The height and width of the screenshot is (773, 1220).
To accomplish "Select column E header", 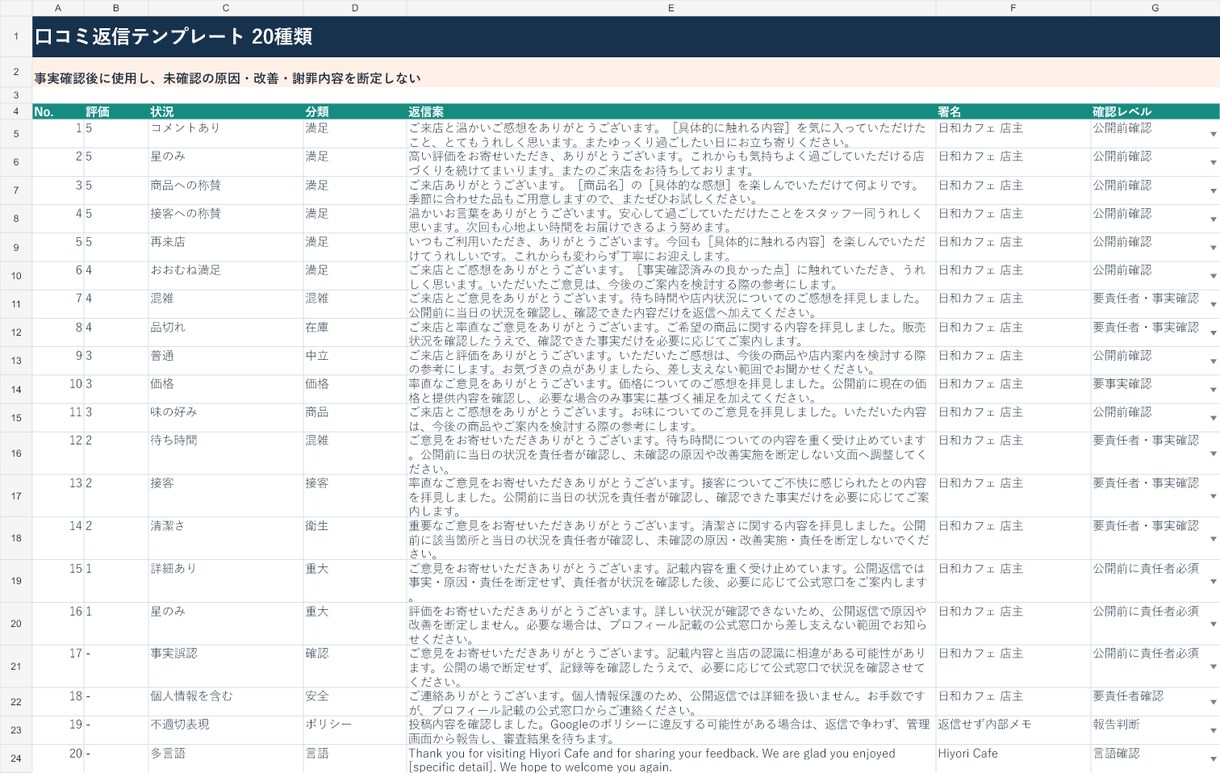I will tap(671, 8).
